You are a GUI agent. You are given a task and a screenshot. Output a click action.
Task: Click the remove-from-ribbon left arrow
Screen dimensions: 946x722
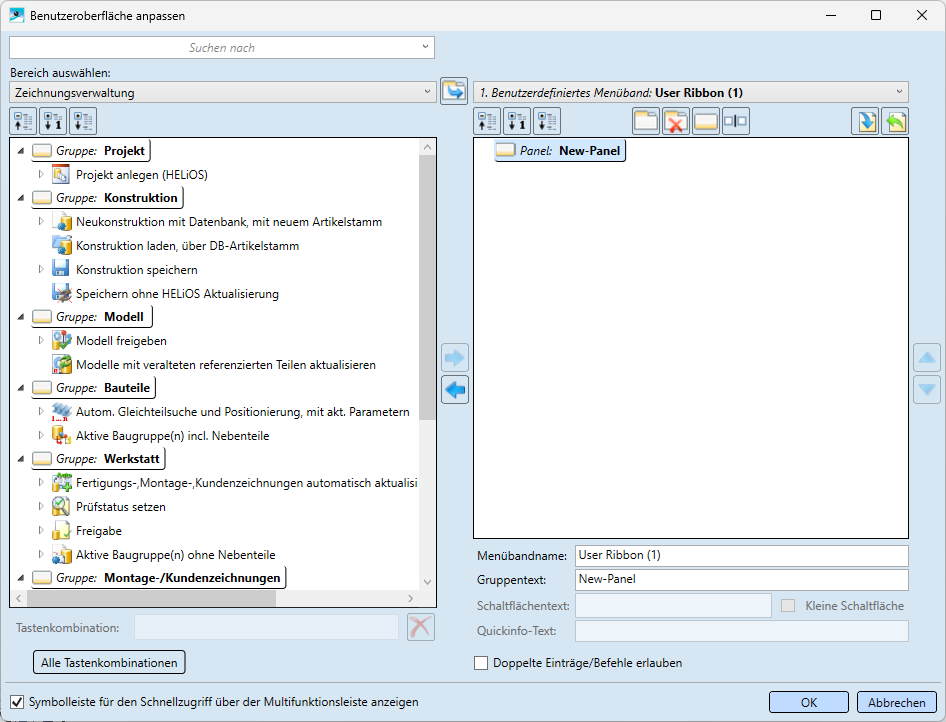454,390
